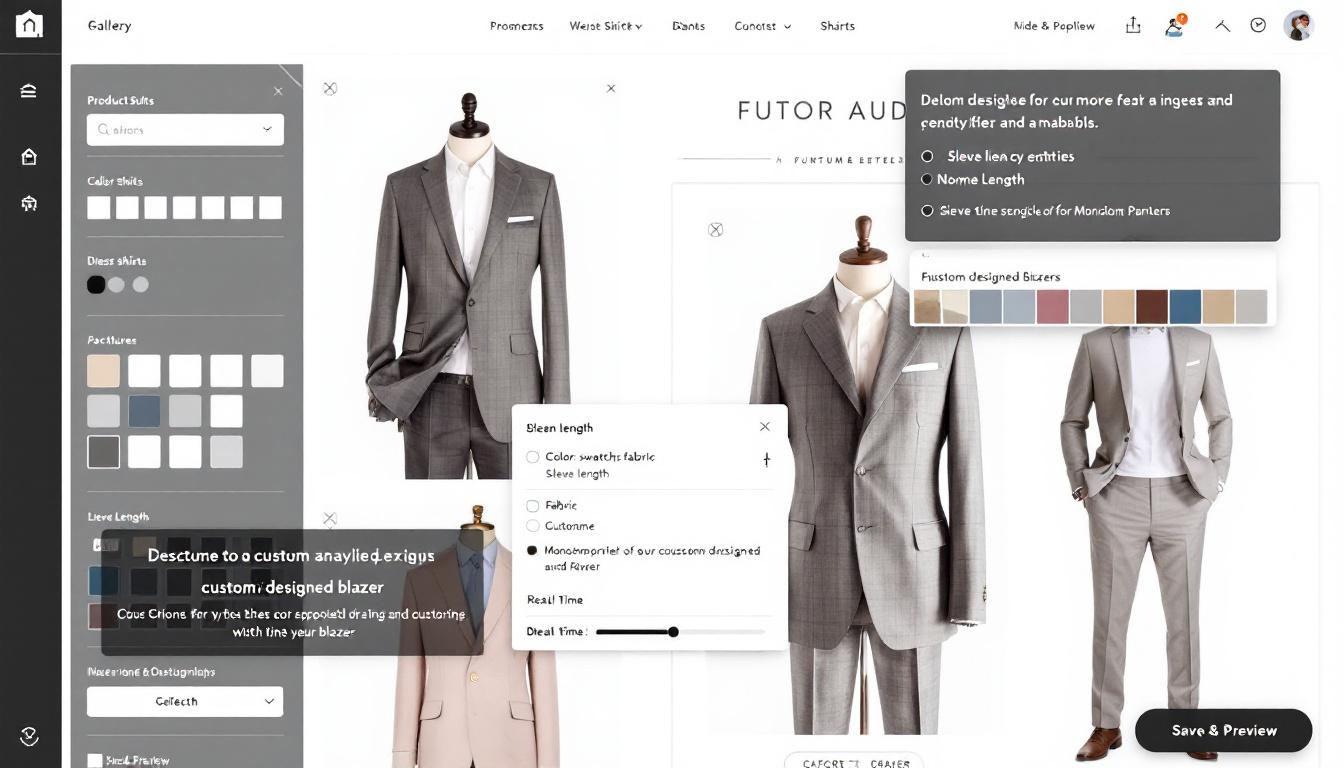Click the bottom shield icon in left sidebar
This screenshot has height=768, width=1344.
(x=29, y=737)
